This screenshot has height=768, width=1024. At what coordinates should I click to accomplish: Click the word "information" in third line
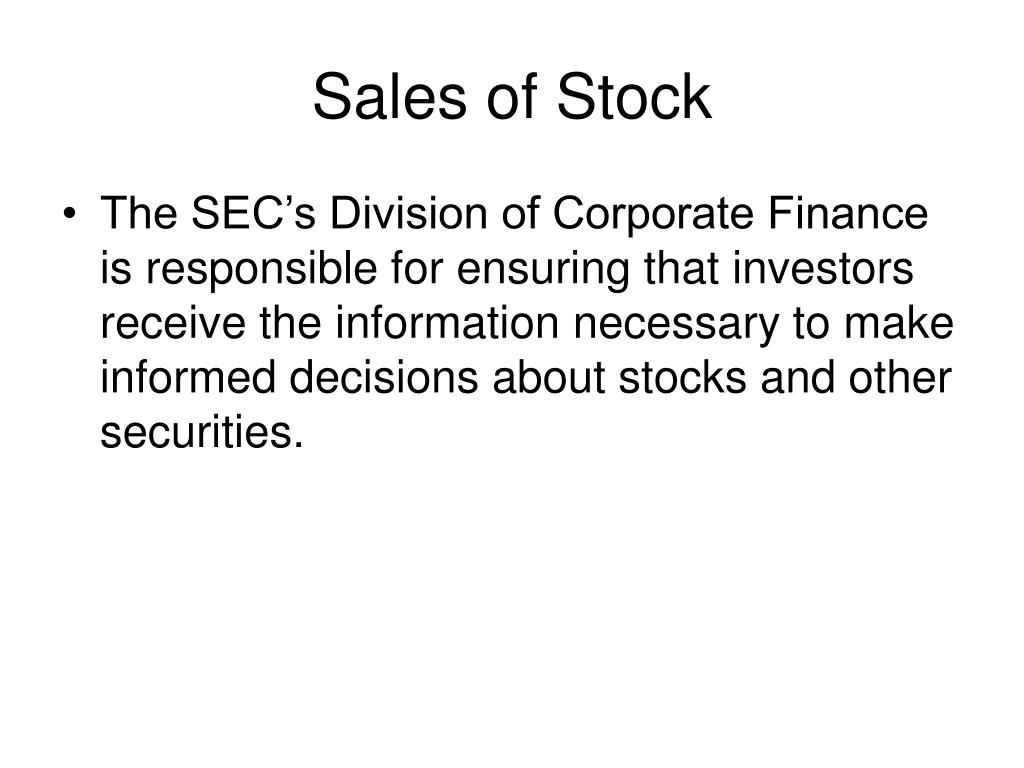447,323
